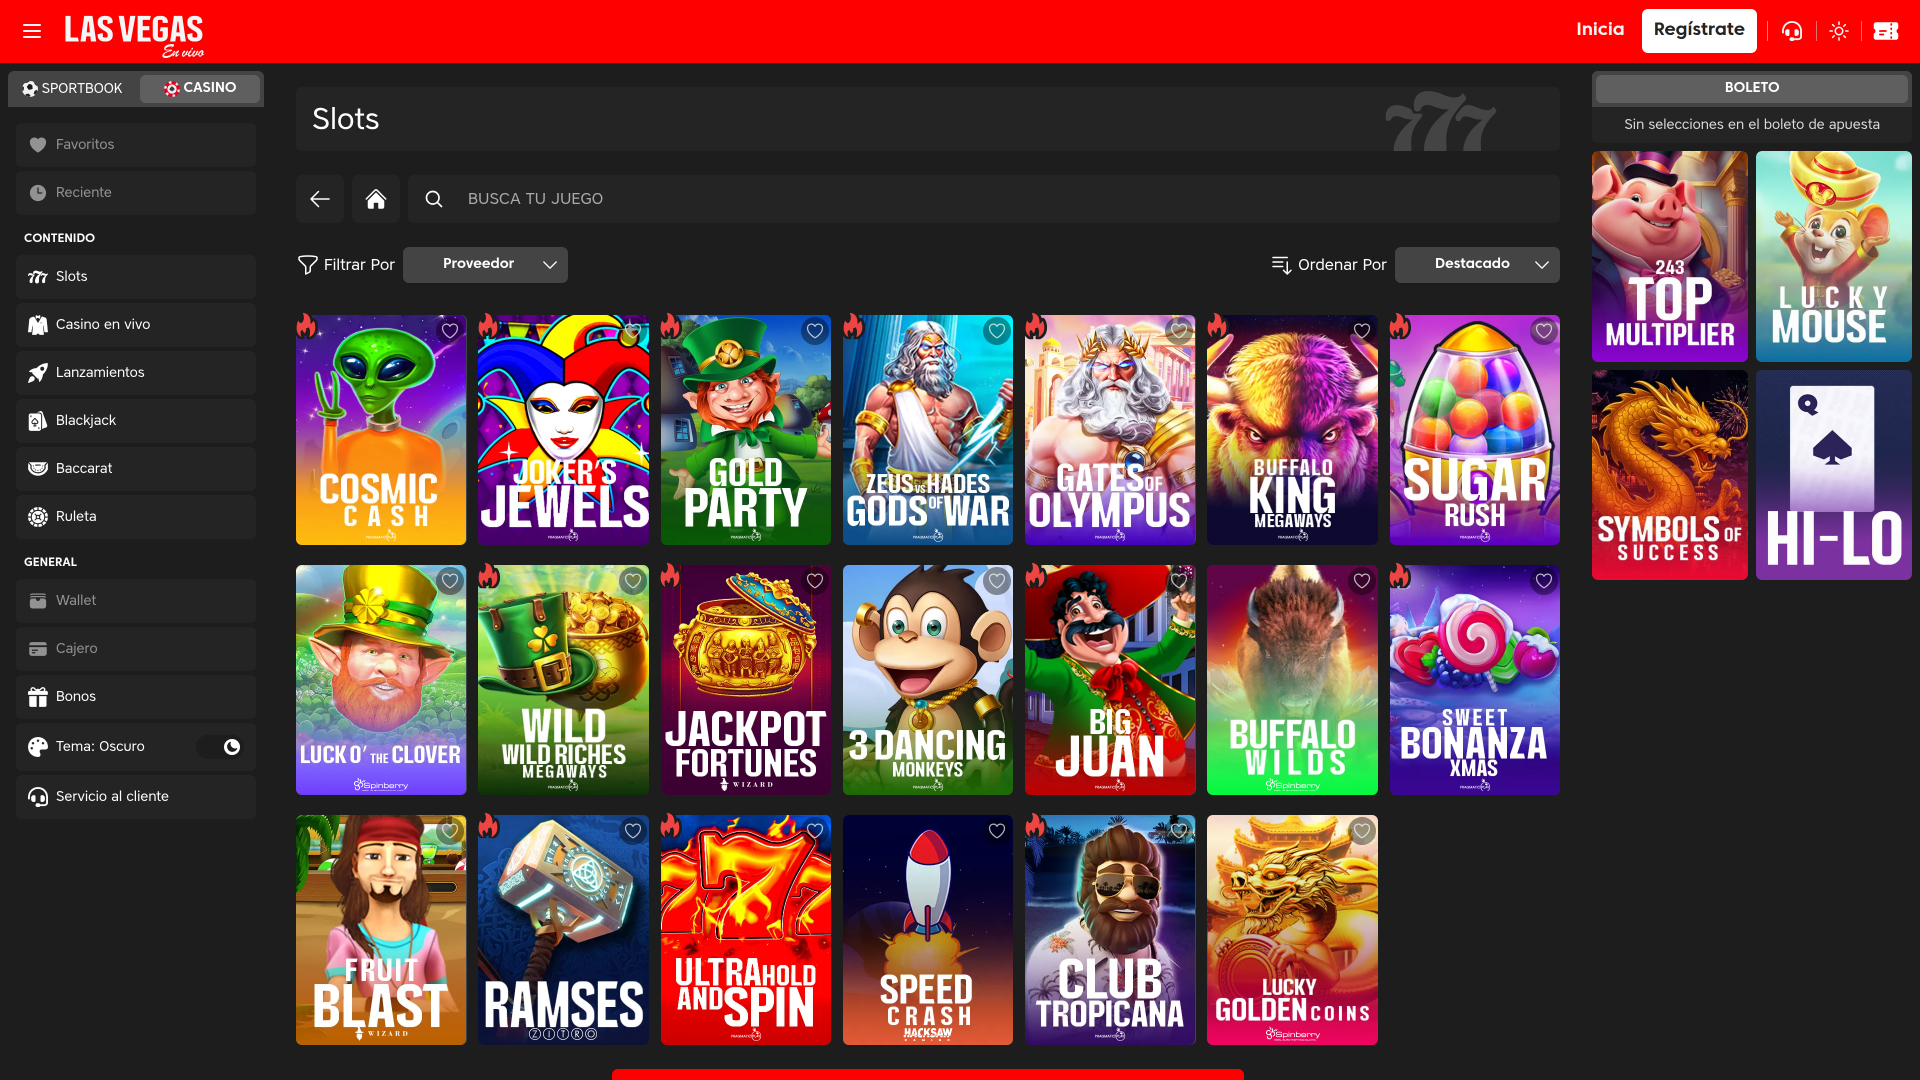Select the Slots icon in the sidebar
Image resolution: width=1920 pixels, height=1080 pixels.
[x=38, y=276]
